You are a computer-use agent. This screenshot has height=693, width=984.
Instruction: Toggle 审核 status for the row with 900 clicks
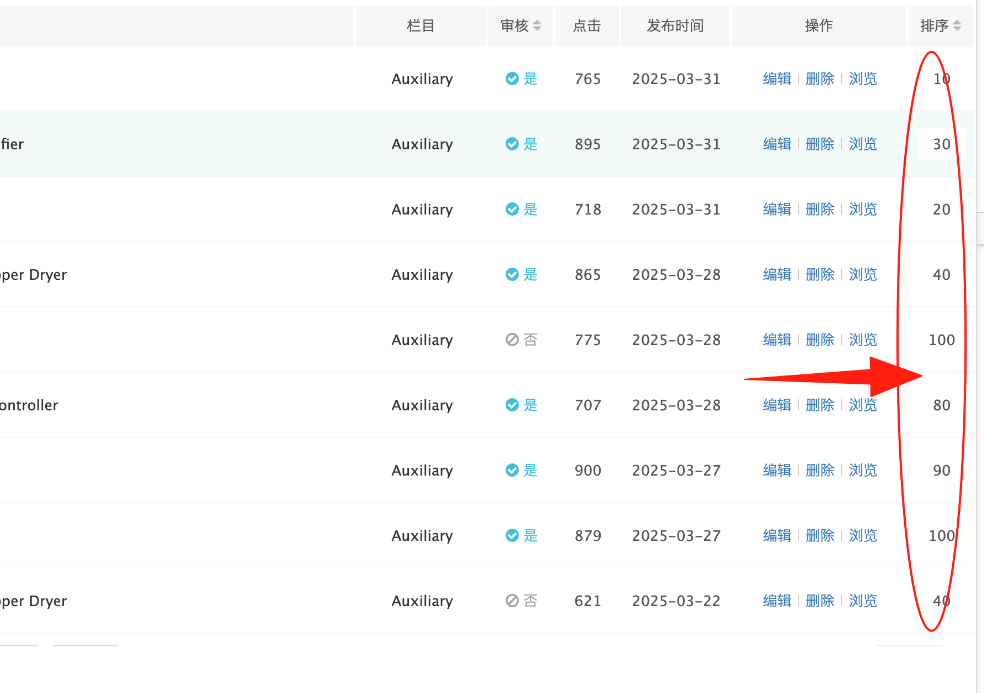521,470
